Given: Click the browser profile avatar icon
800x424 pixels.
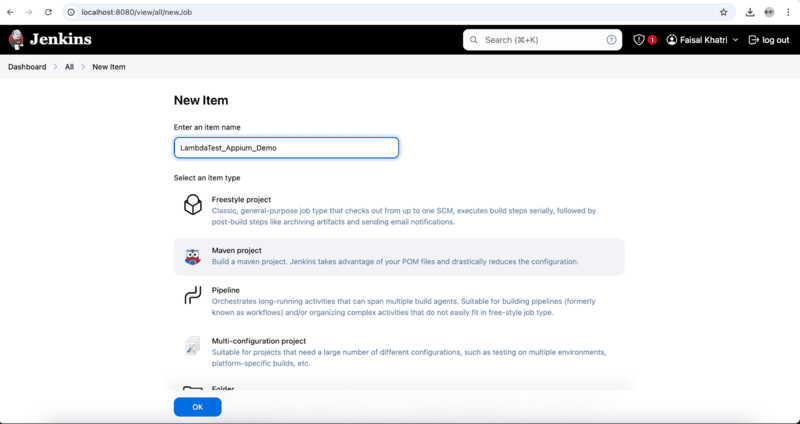Looking at the screenshot, I should [x=769, y=12].
